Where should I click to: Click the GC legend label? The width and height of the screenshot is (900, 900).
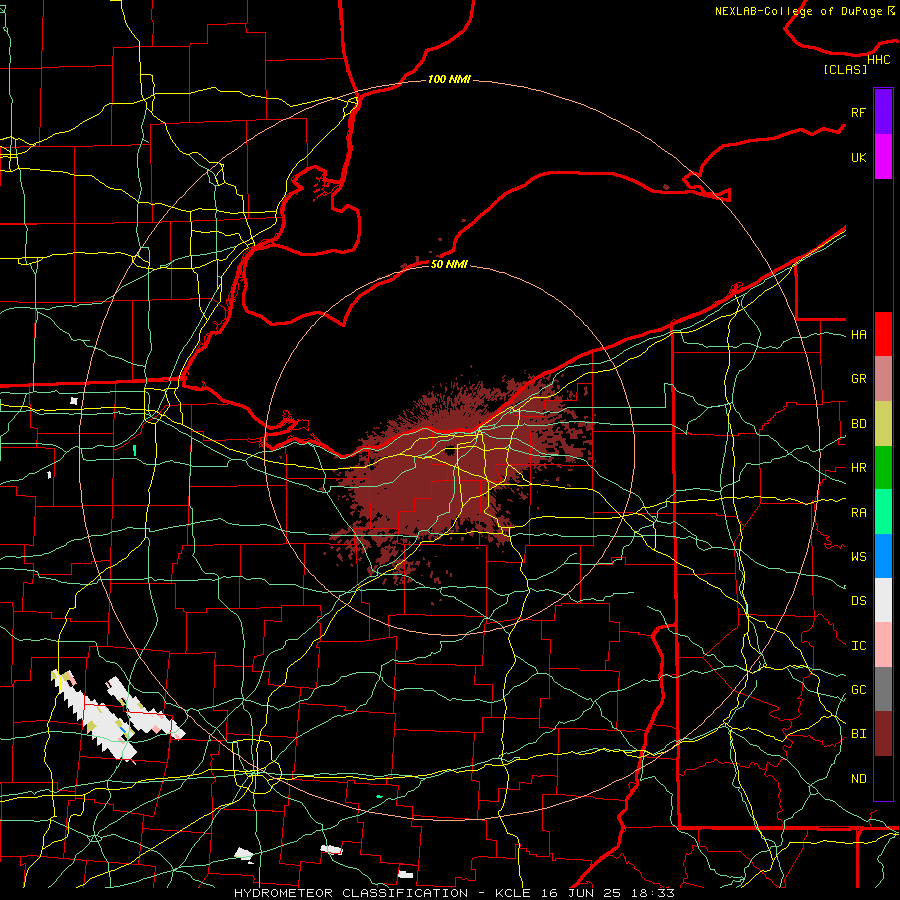[858, 690]
